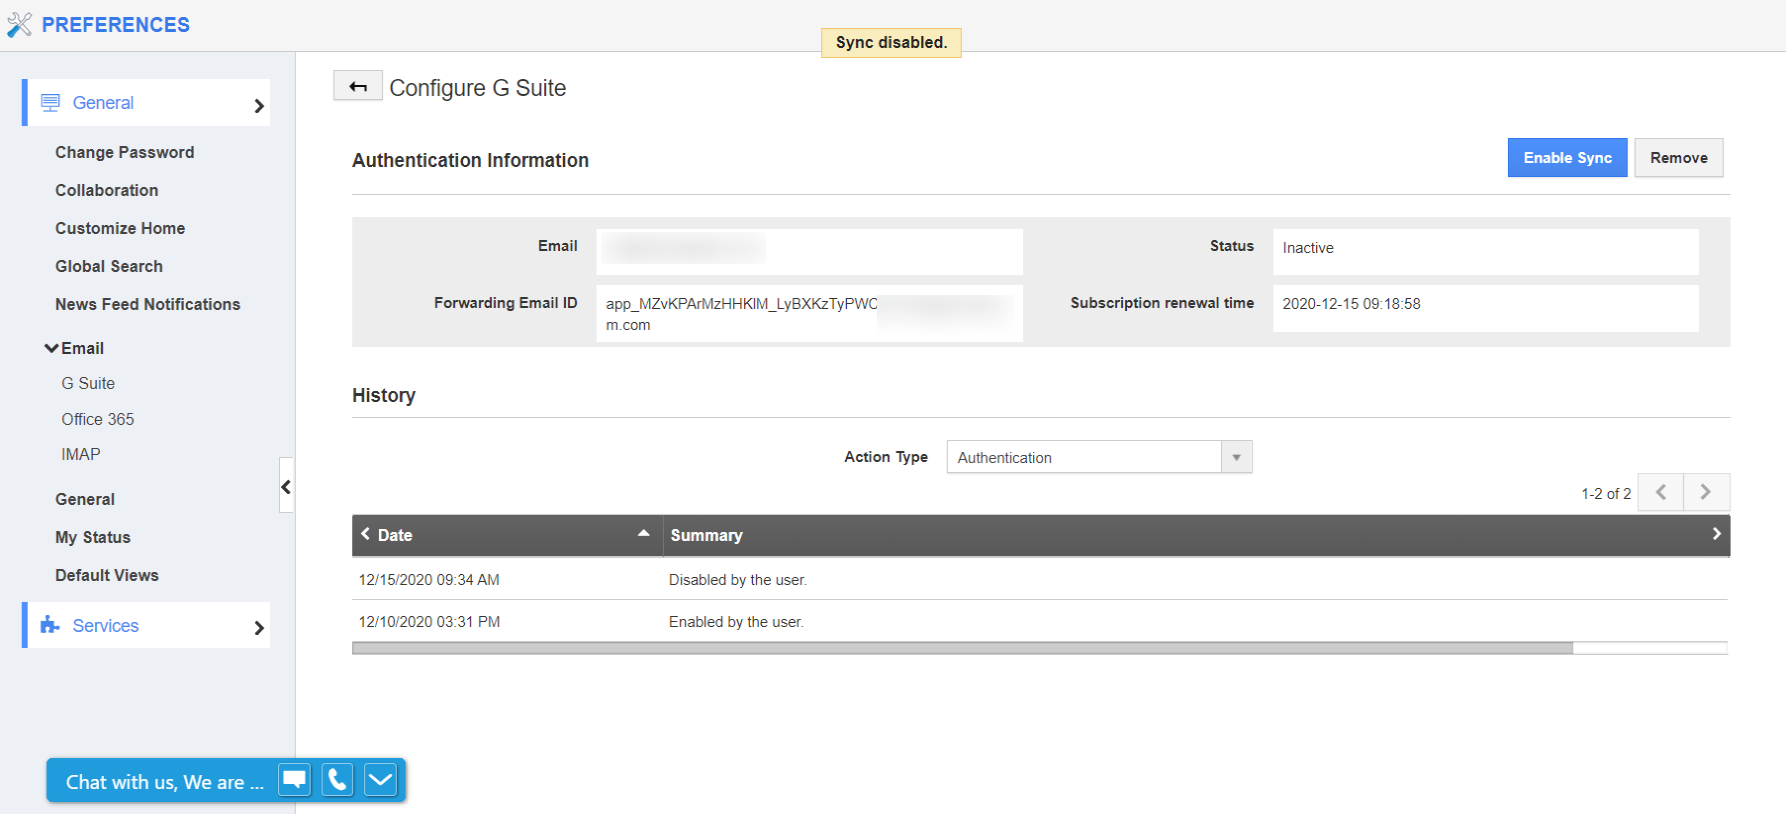Open Office 365 email settings
Viewport: 1786px width, 814px height.
97,419
